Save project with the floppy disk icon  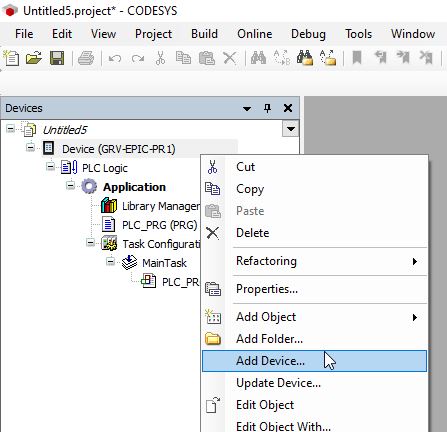tap(57, 58)
